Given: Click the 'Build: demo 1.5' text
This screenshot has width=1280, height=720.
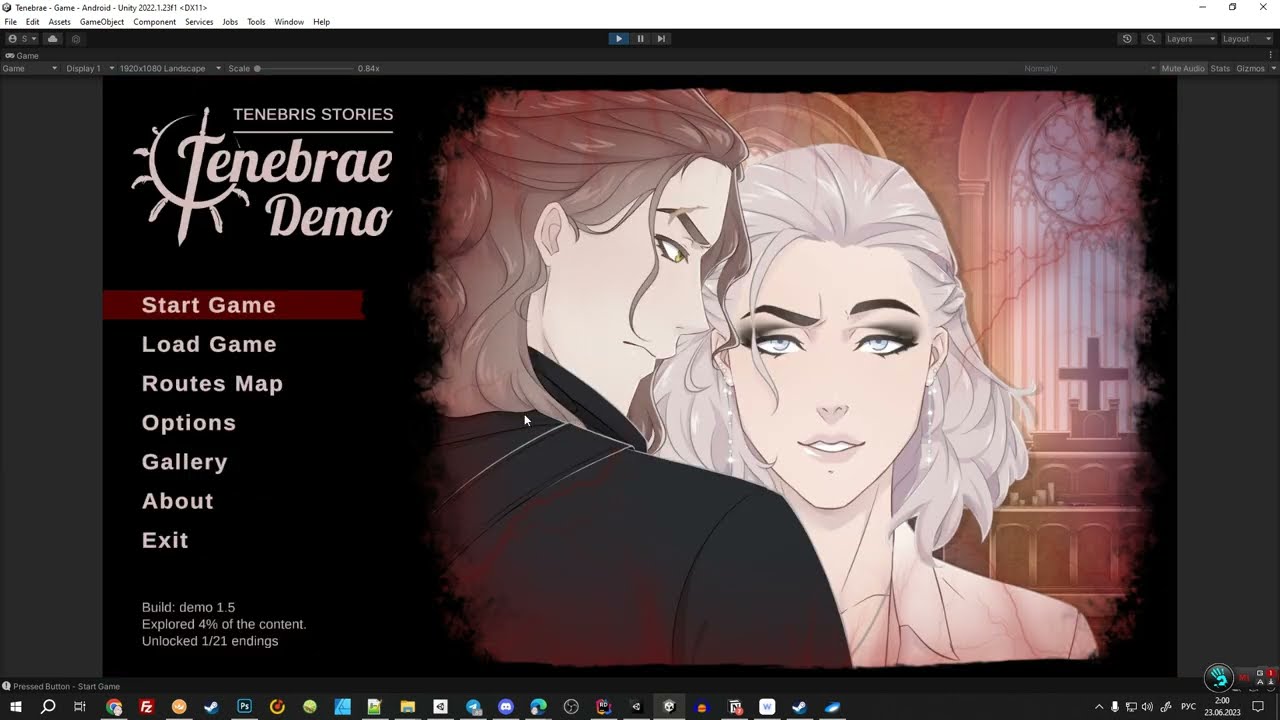Looking at the screenshot, I should [188, 607].
